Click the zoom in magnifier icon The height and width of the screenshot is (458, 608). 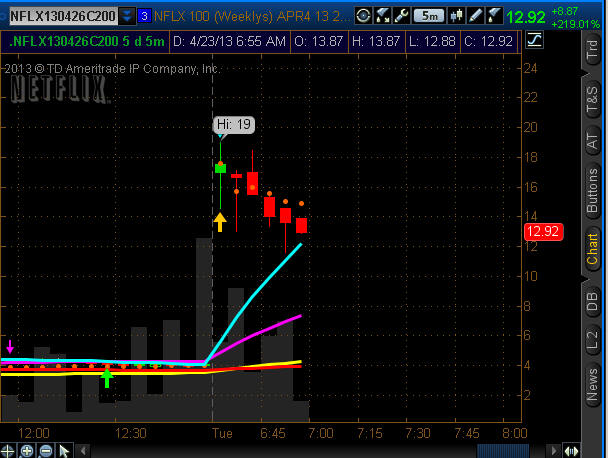(26, 450)
